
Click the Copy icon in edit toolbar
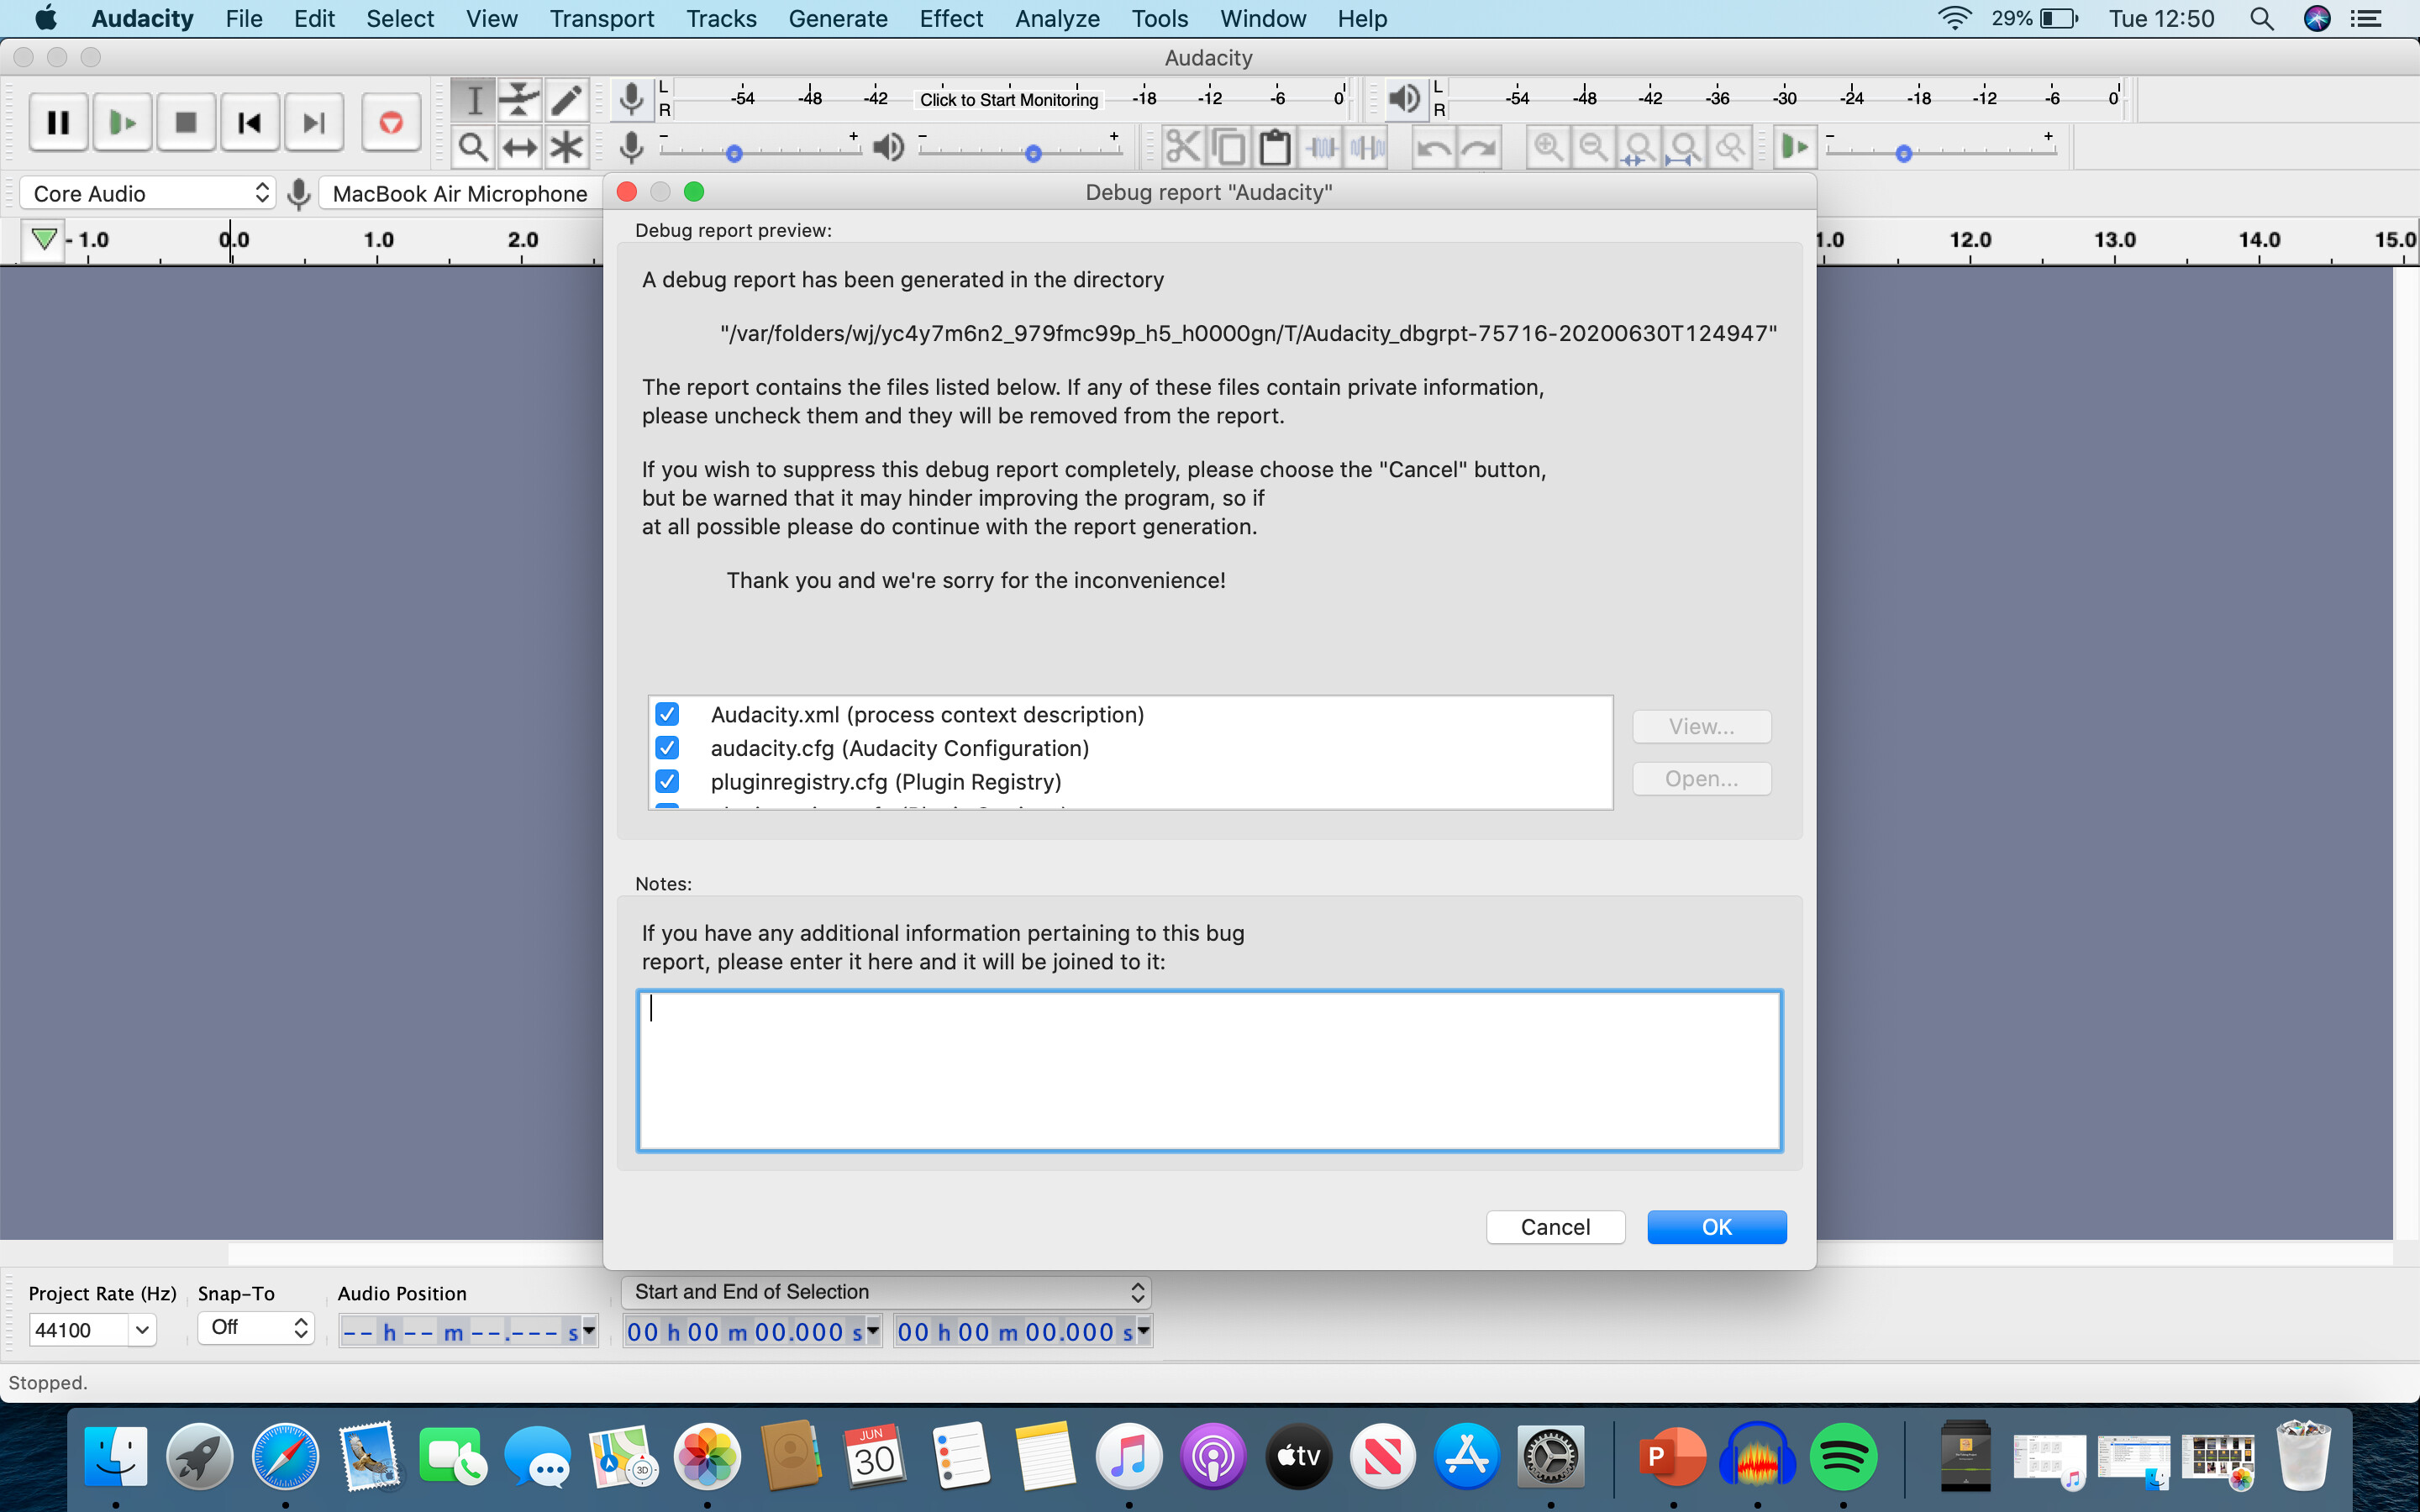click(1229, 148)
